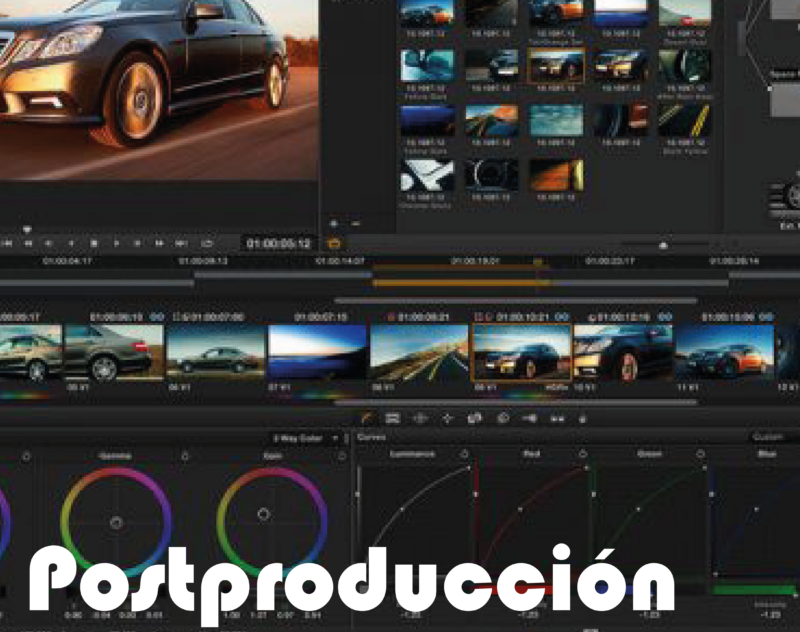Reset the leftmost color wheel
The image size is (800, 632).
(27, 456)
